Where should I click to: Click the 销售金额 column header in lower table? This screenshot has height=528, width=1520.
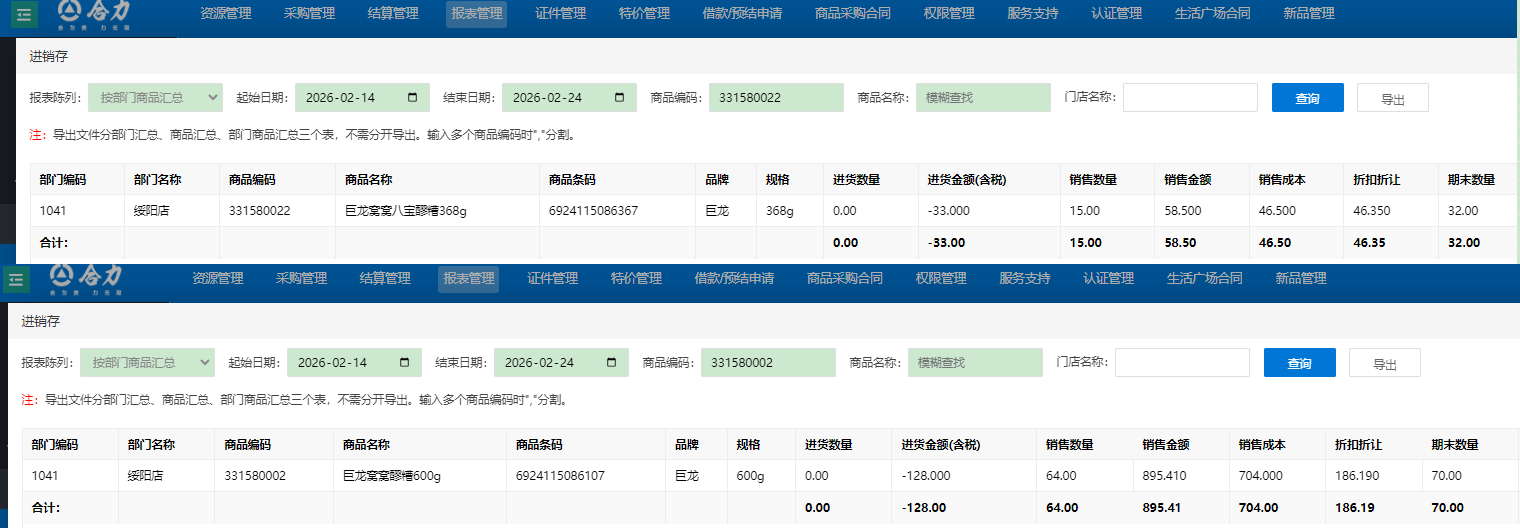coord(1166,445)
